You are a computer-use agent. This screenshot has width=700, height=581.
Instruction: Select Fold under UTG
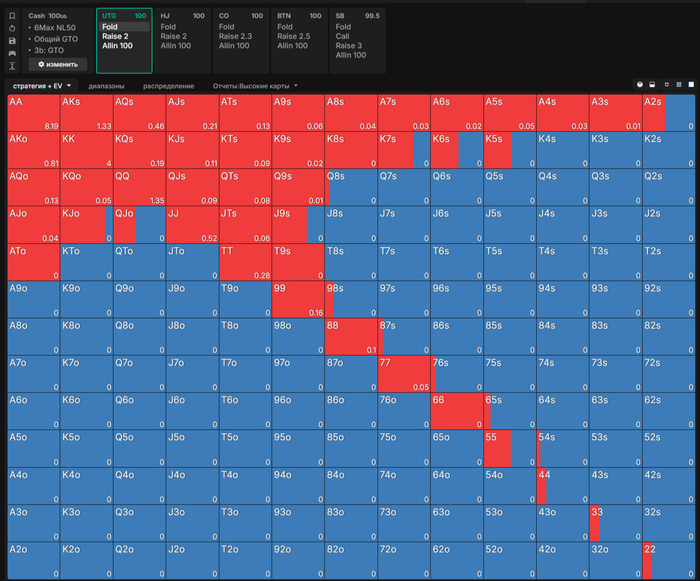[124, 27]
